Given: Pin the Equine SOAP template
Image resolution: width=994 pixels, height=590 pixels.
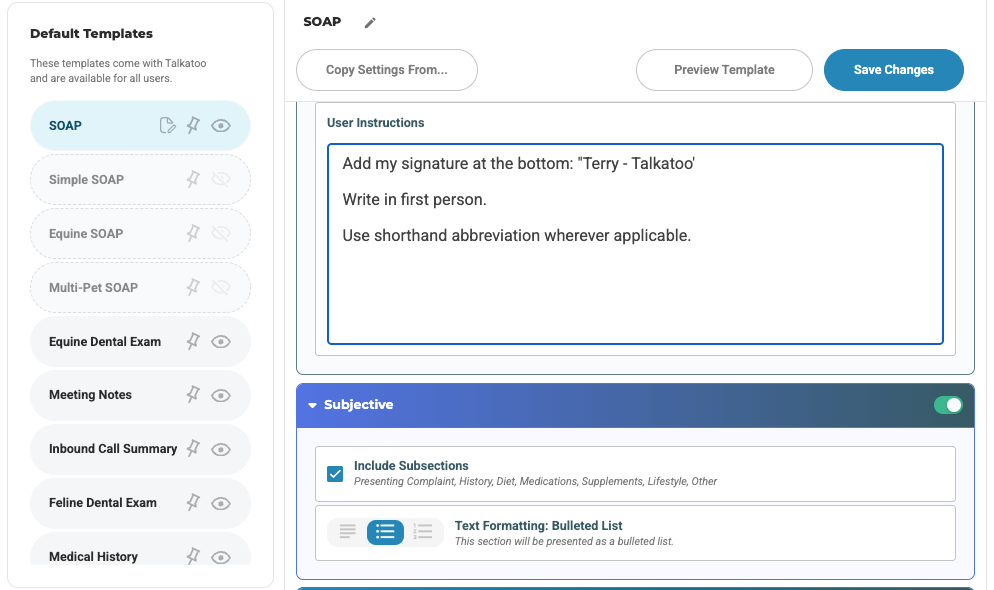Looking at the screenshot, I should point(193,233).
